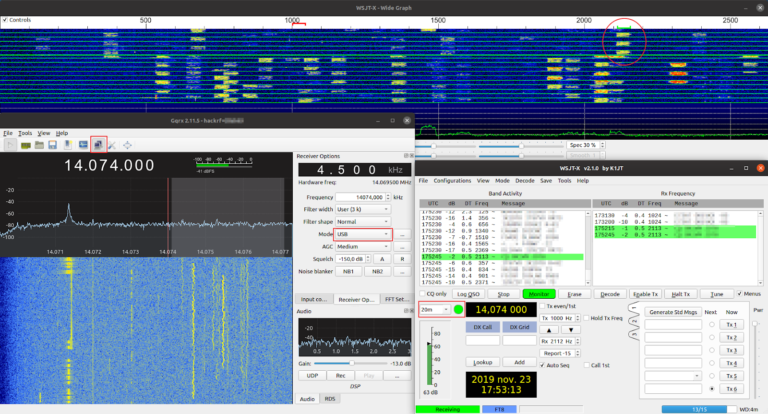This screenshot has width=768, height=414.
Task: Toggle Controls checkbox in Wide Graph
Action: [5, 20]
